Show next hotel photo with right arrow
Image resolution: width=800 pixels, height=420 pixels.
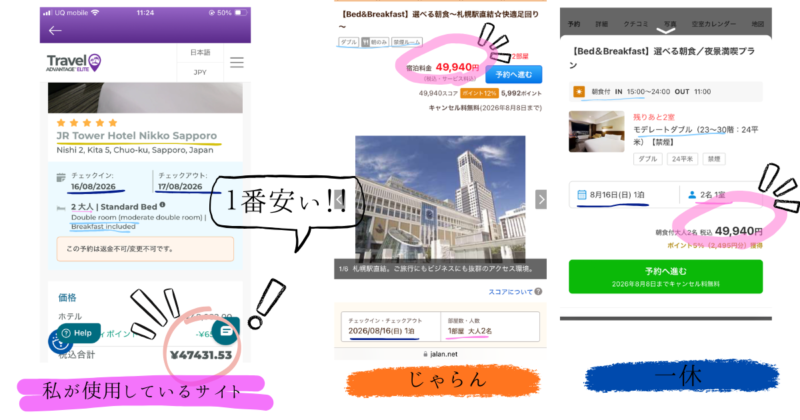541,200
